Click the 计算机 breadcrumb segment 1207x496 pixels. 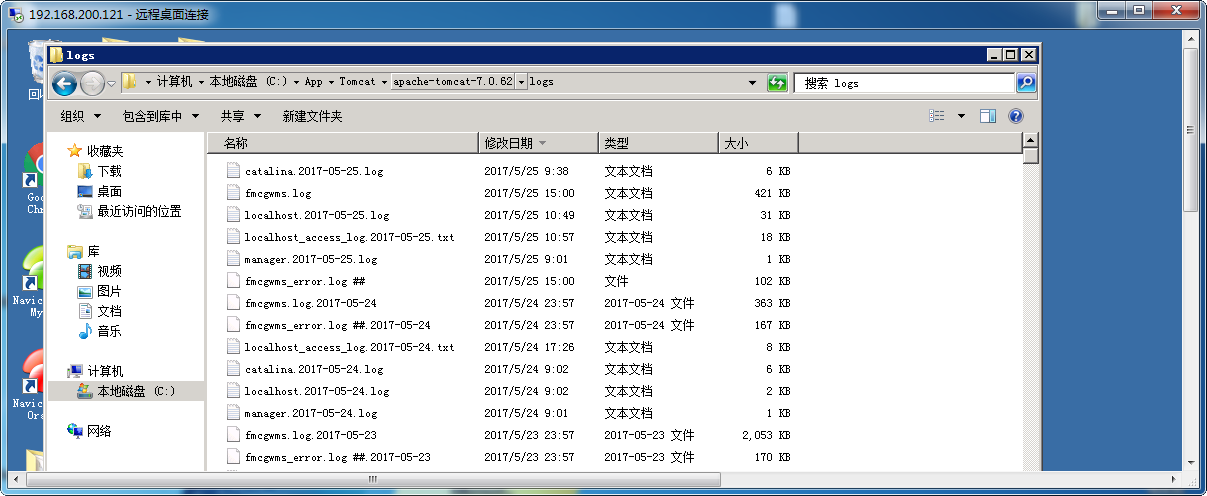174,82
